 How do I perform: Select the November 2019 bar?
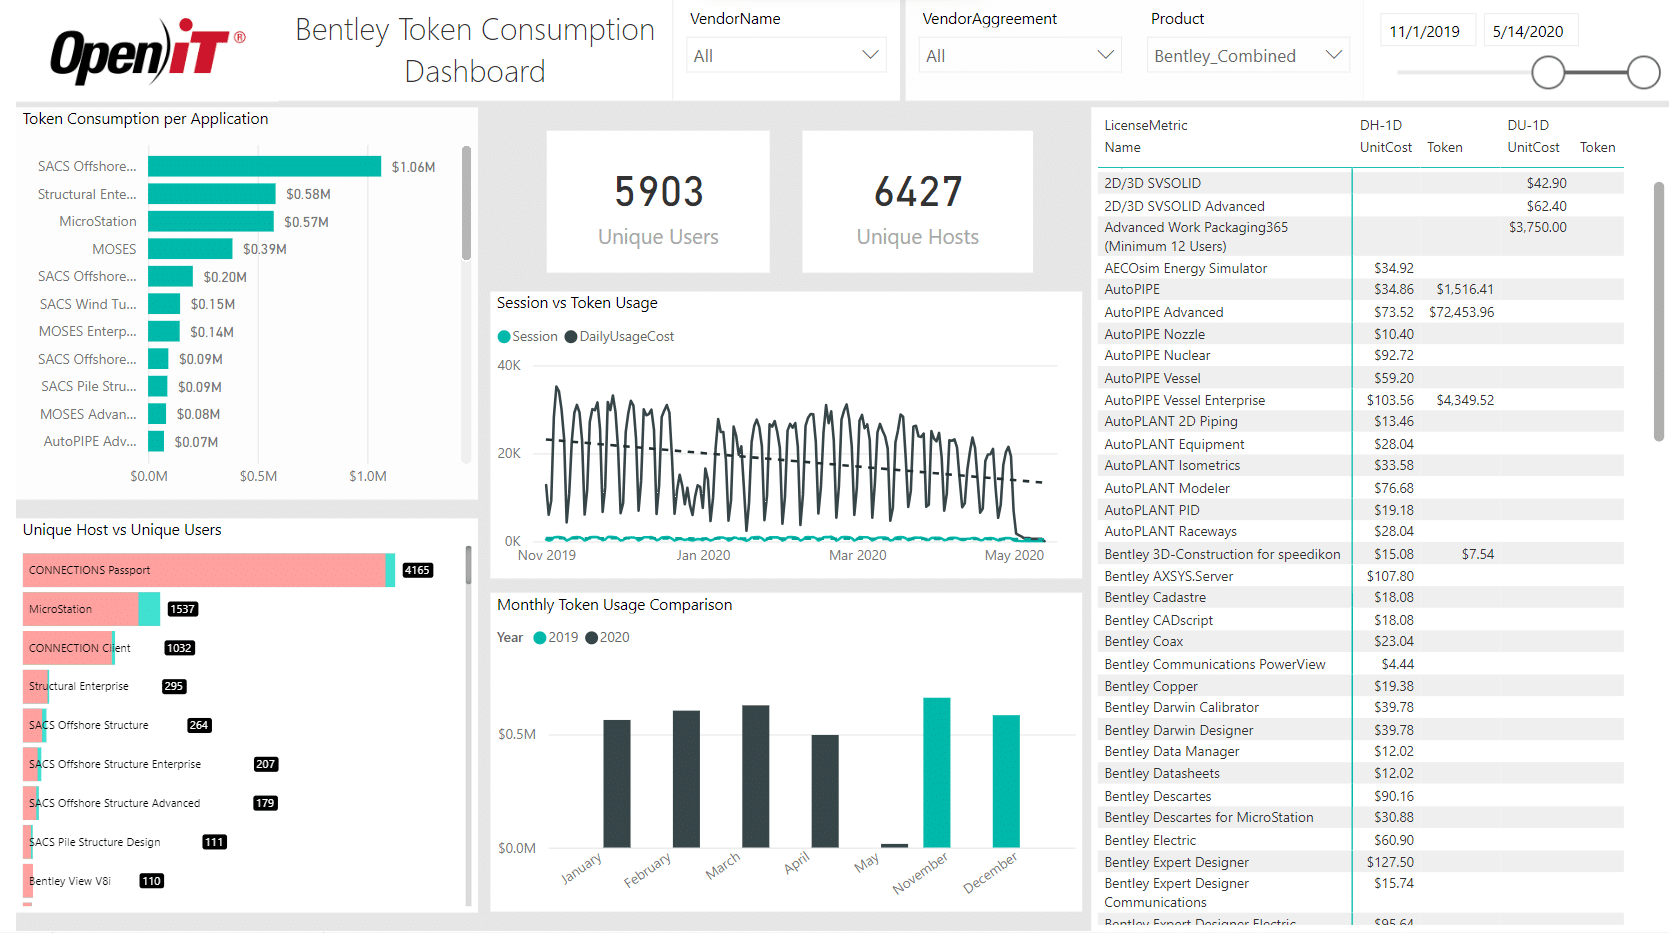pyautogui.click(x=936, y=773)
